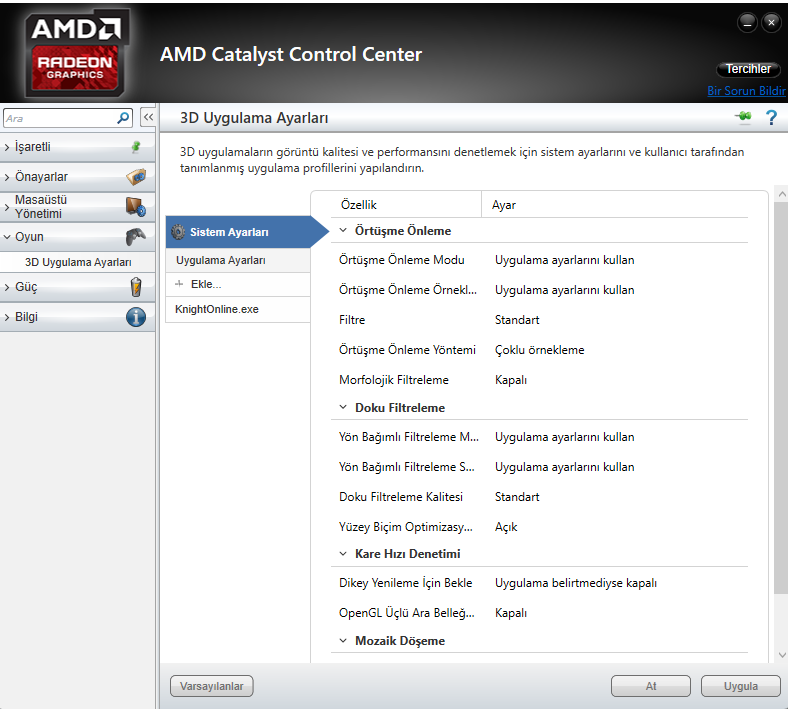Minimize the Catalyst Control Center window
The height and width of the screenshot is (709, 788).
[747, 23]
